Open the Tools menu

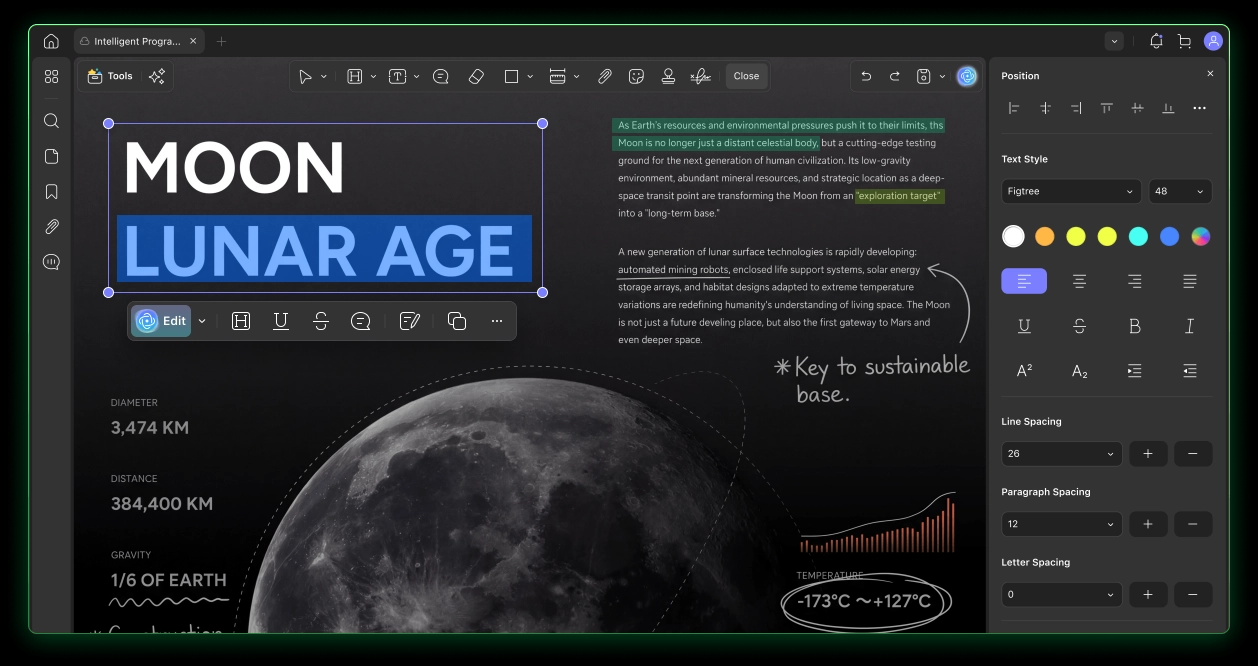(110, 76)
